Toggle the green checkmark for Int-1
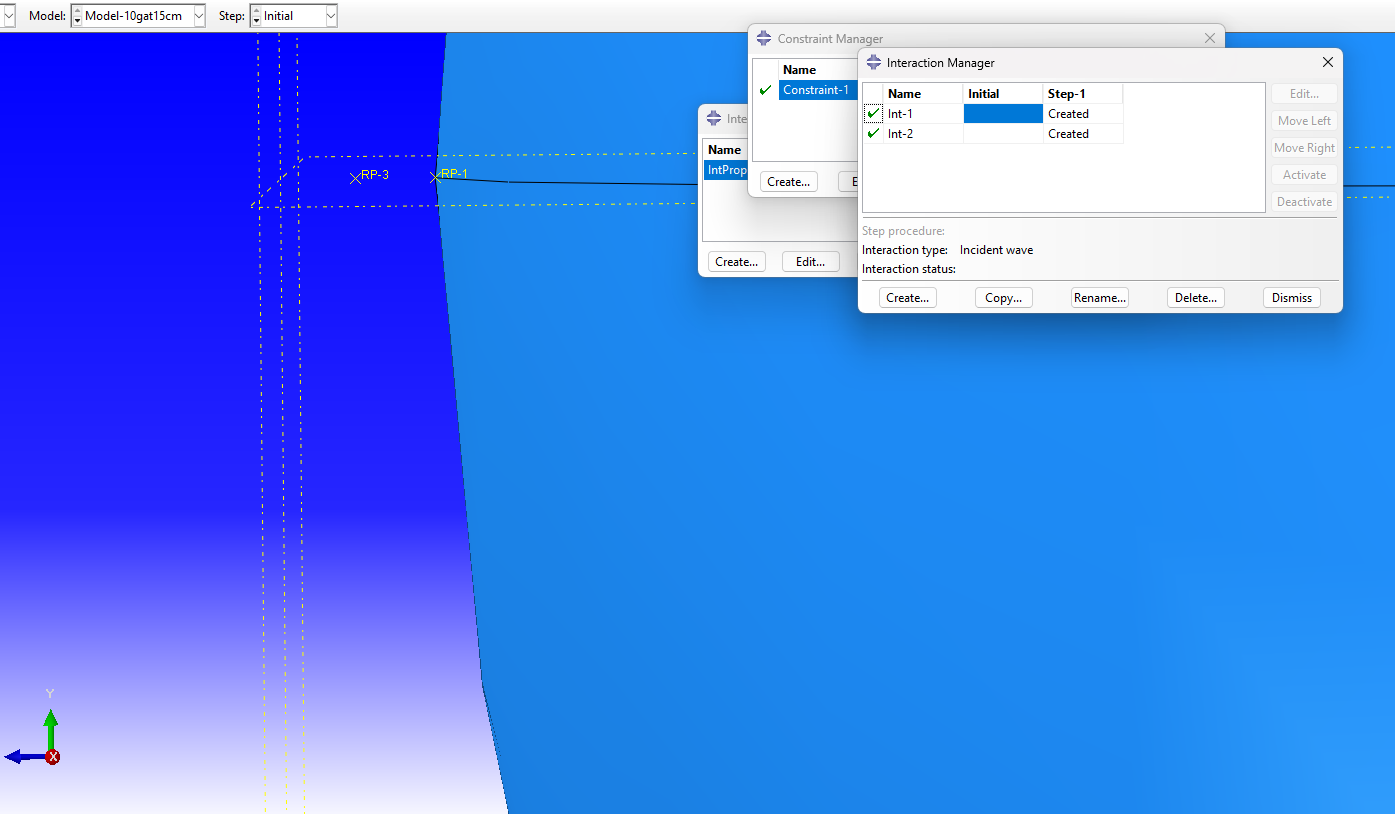1395x814 pixels. (x=874, y=113)
